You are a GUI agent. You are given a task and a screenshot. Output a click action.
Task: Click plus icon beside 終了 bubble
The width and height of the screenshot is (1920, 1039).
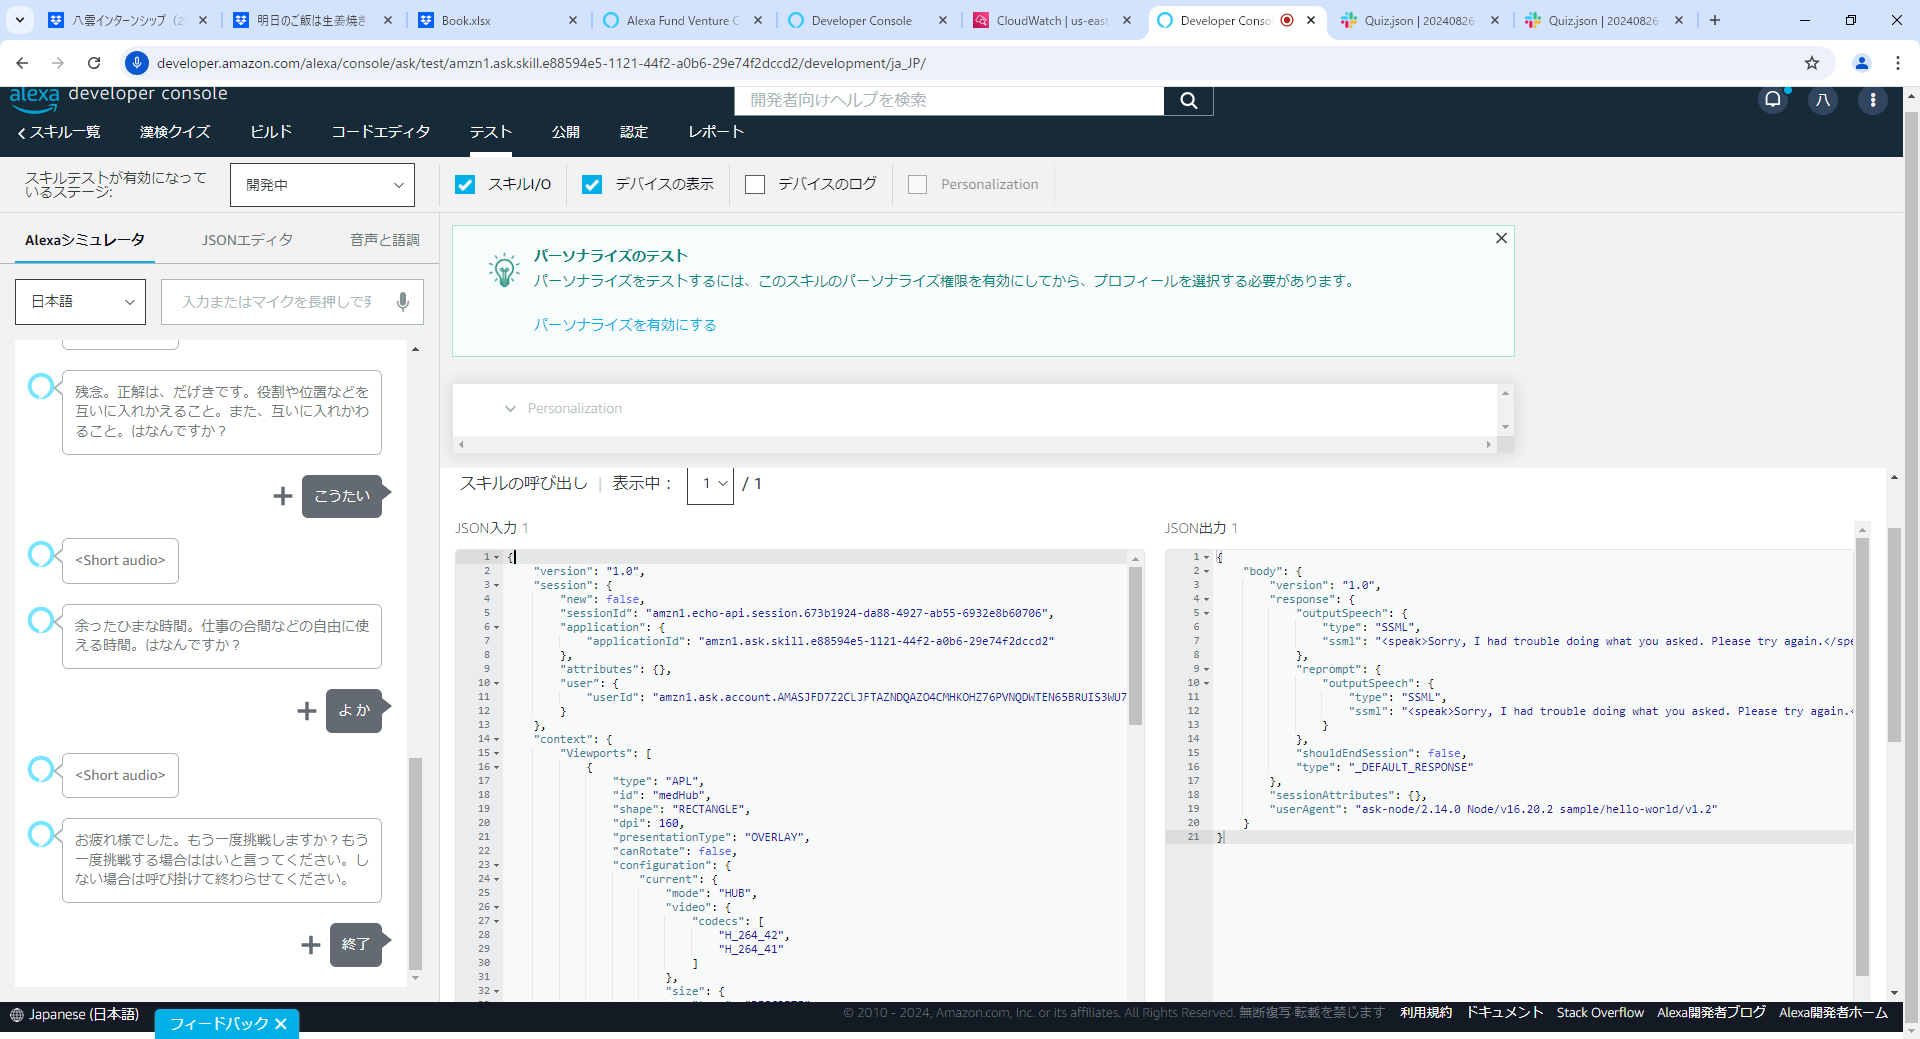pyautogui.click(x=311, y=945)
